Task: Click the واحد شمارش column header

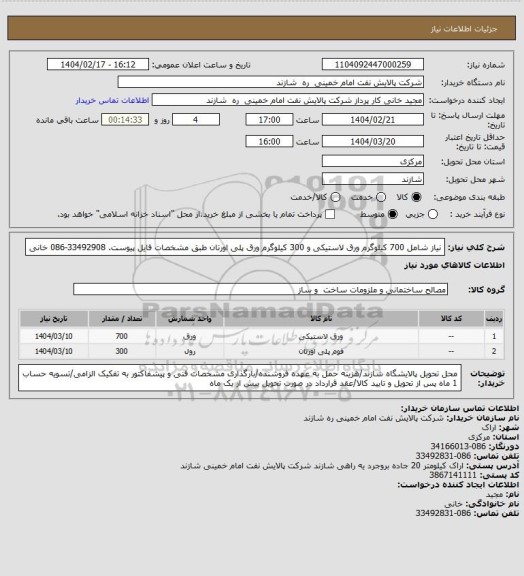Action: [x=190, y=318]
